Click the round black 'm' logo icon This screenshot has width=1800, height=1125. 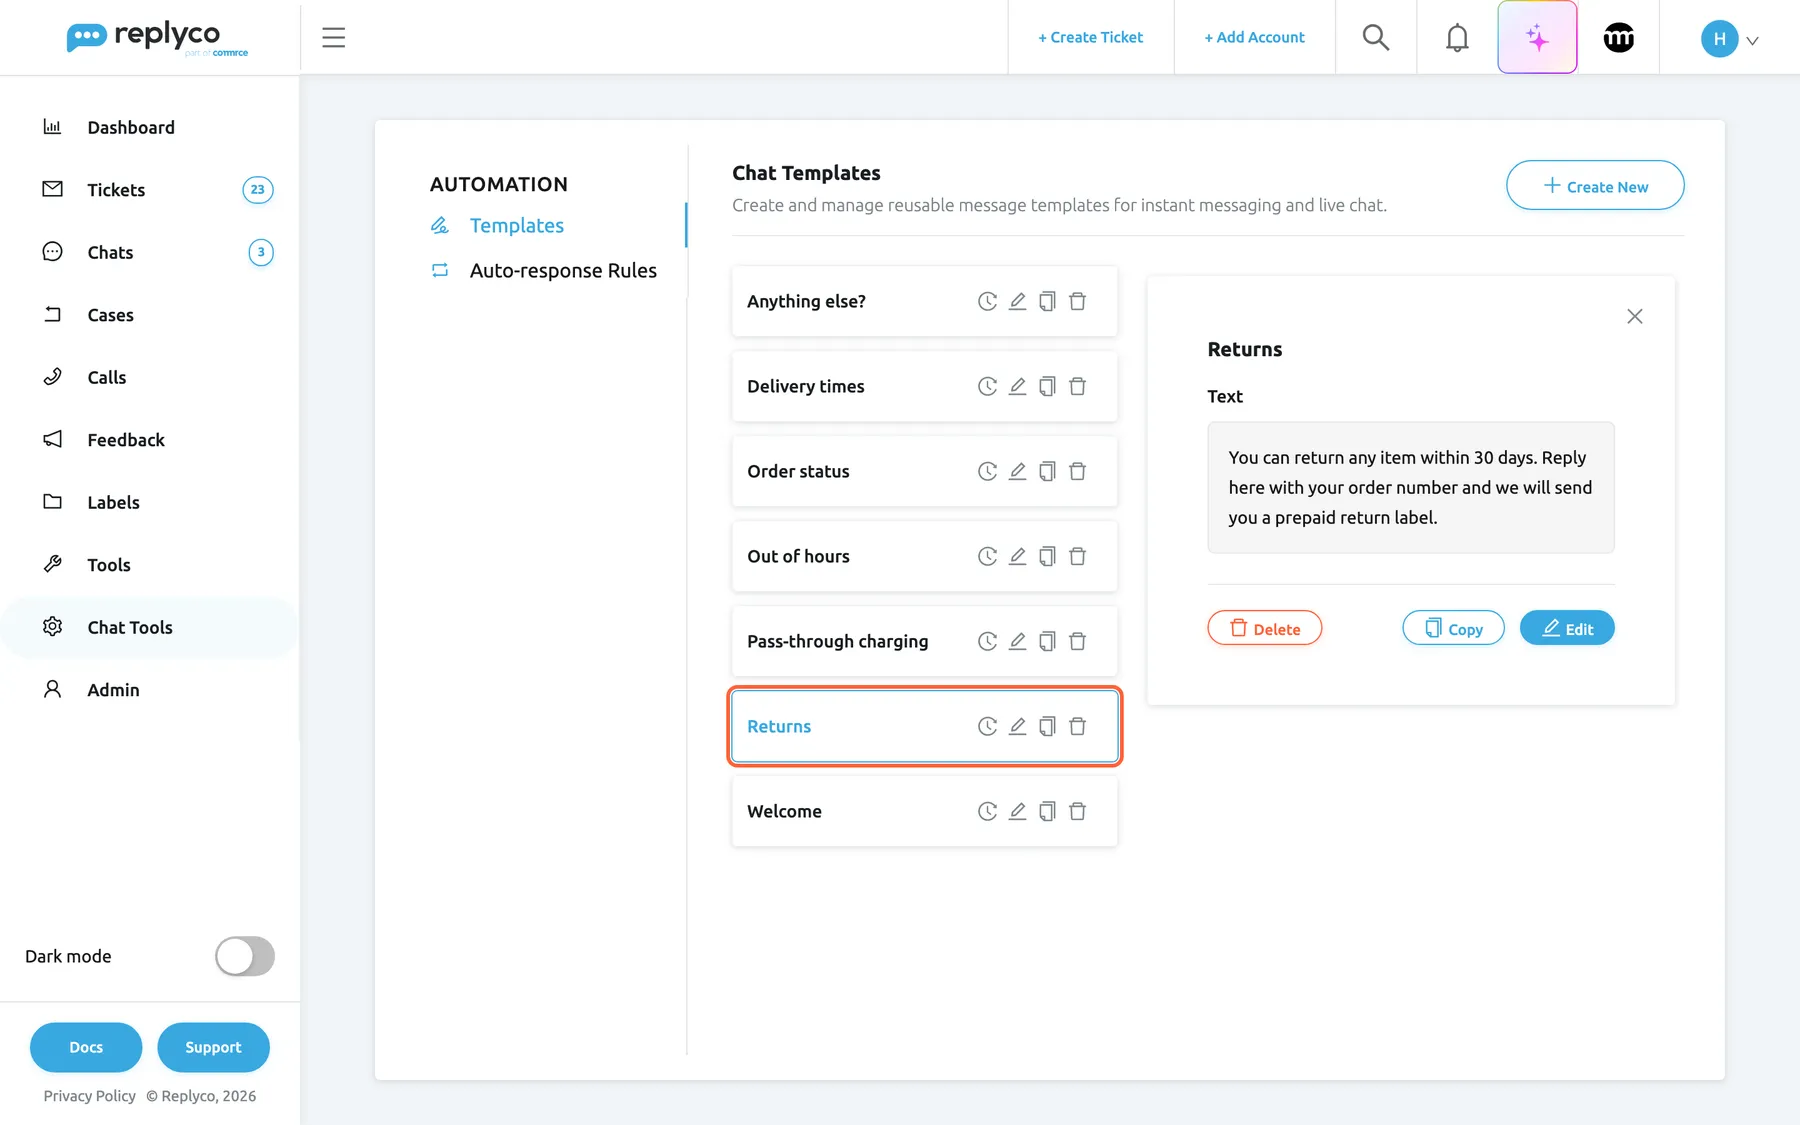(1619, 38)
